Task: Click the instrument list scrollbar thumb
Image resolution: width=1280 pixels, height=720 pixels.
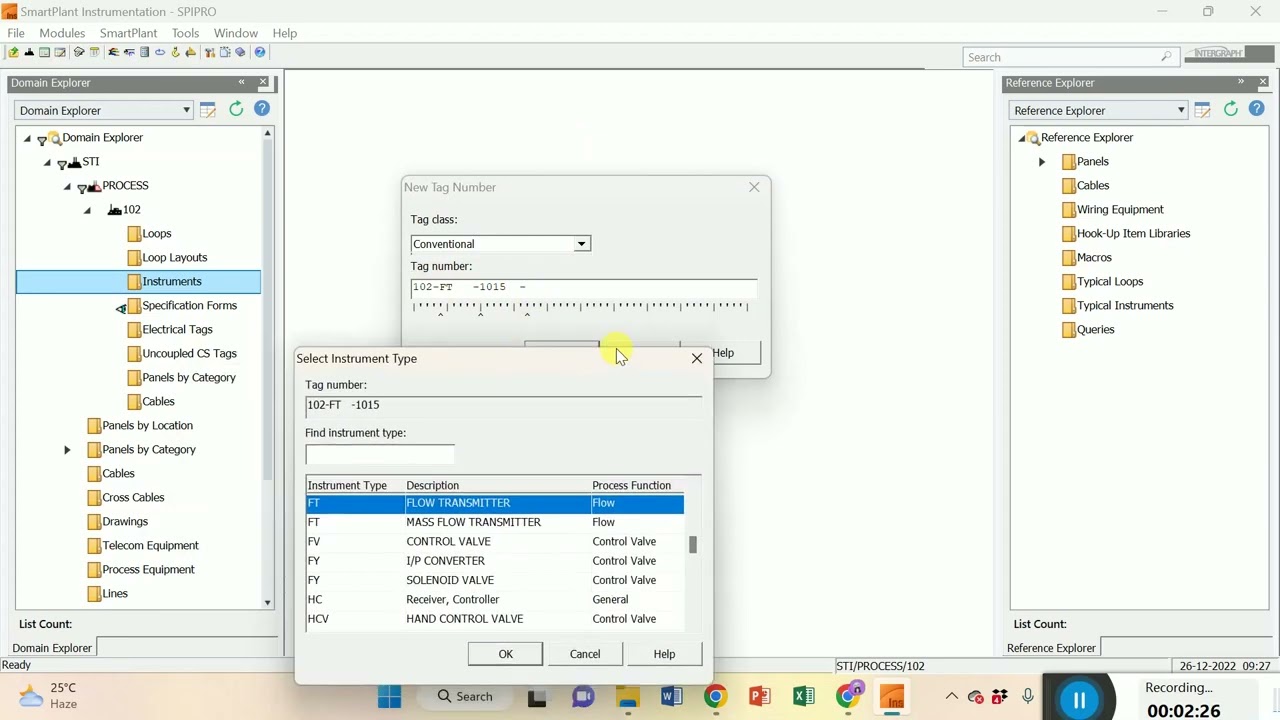Action: (x=692, y=545)
